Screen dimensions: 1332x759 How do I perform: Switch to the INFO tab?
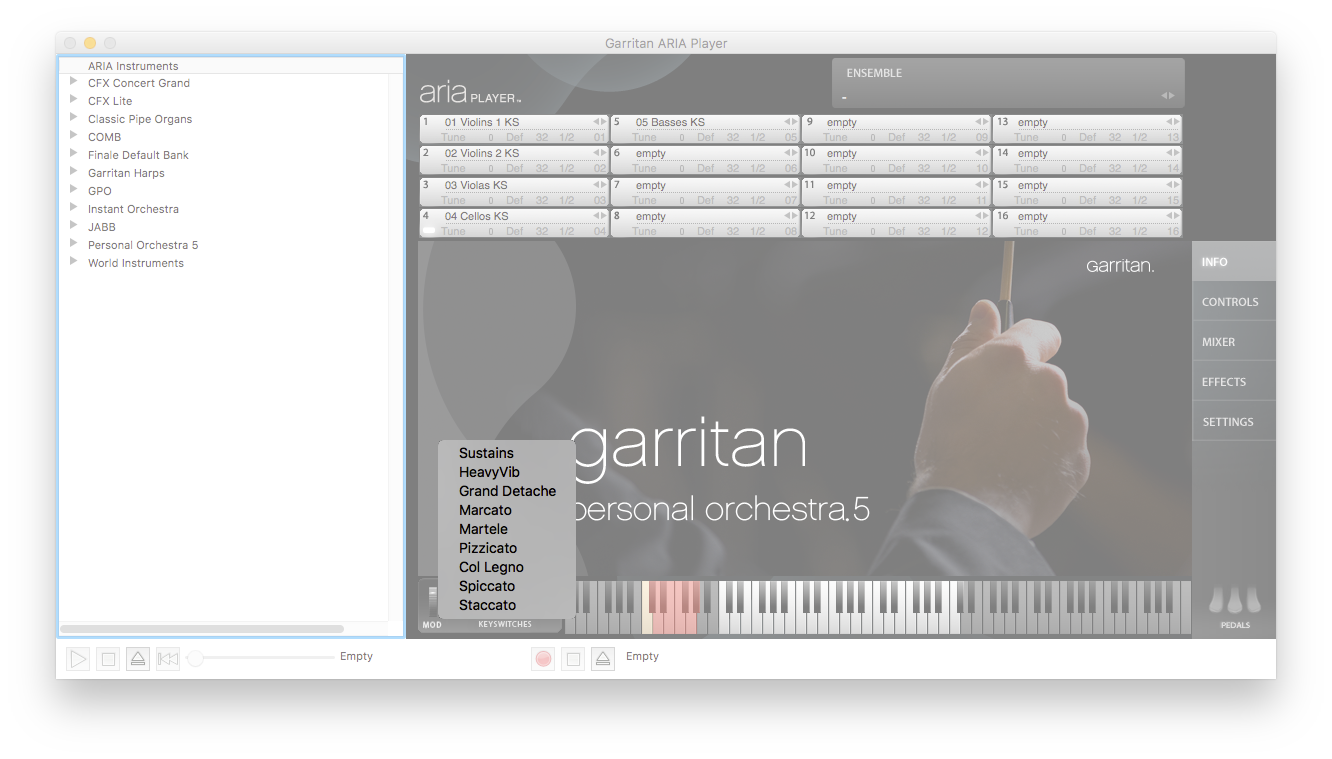coord(1234,262)
